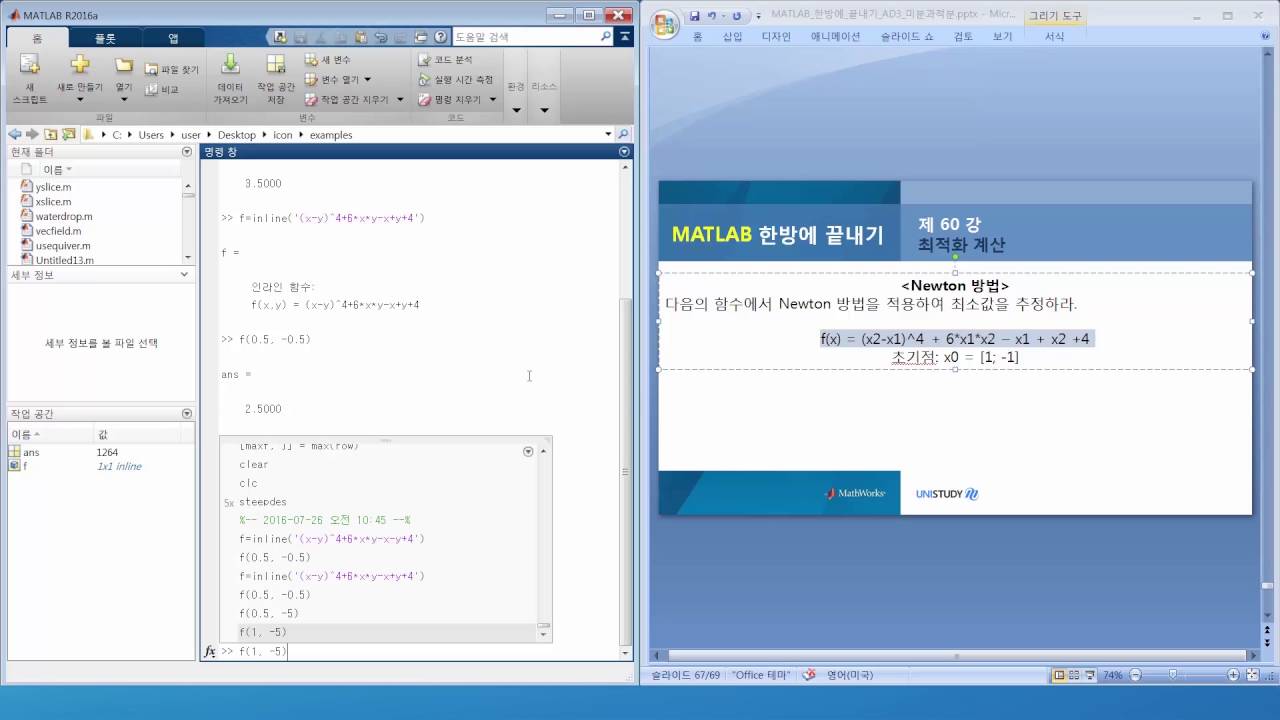Open the 작업 공간 지우기 (Clear Workspace) dropdown

(399, 99)
